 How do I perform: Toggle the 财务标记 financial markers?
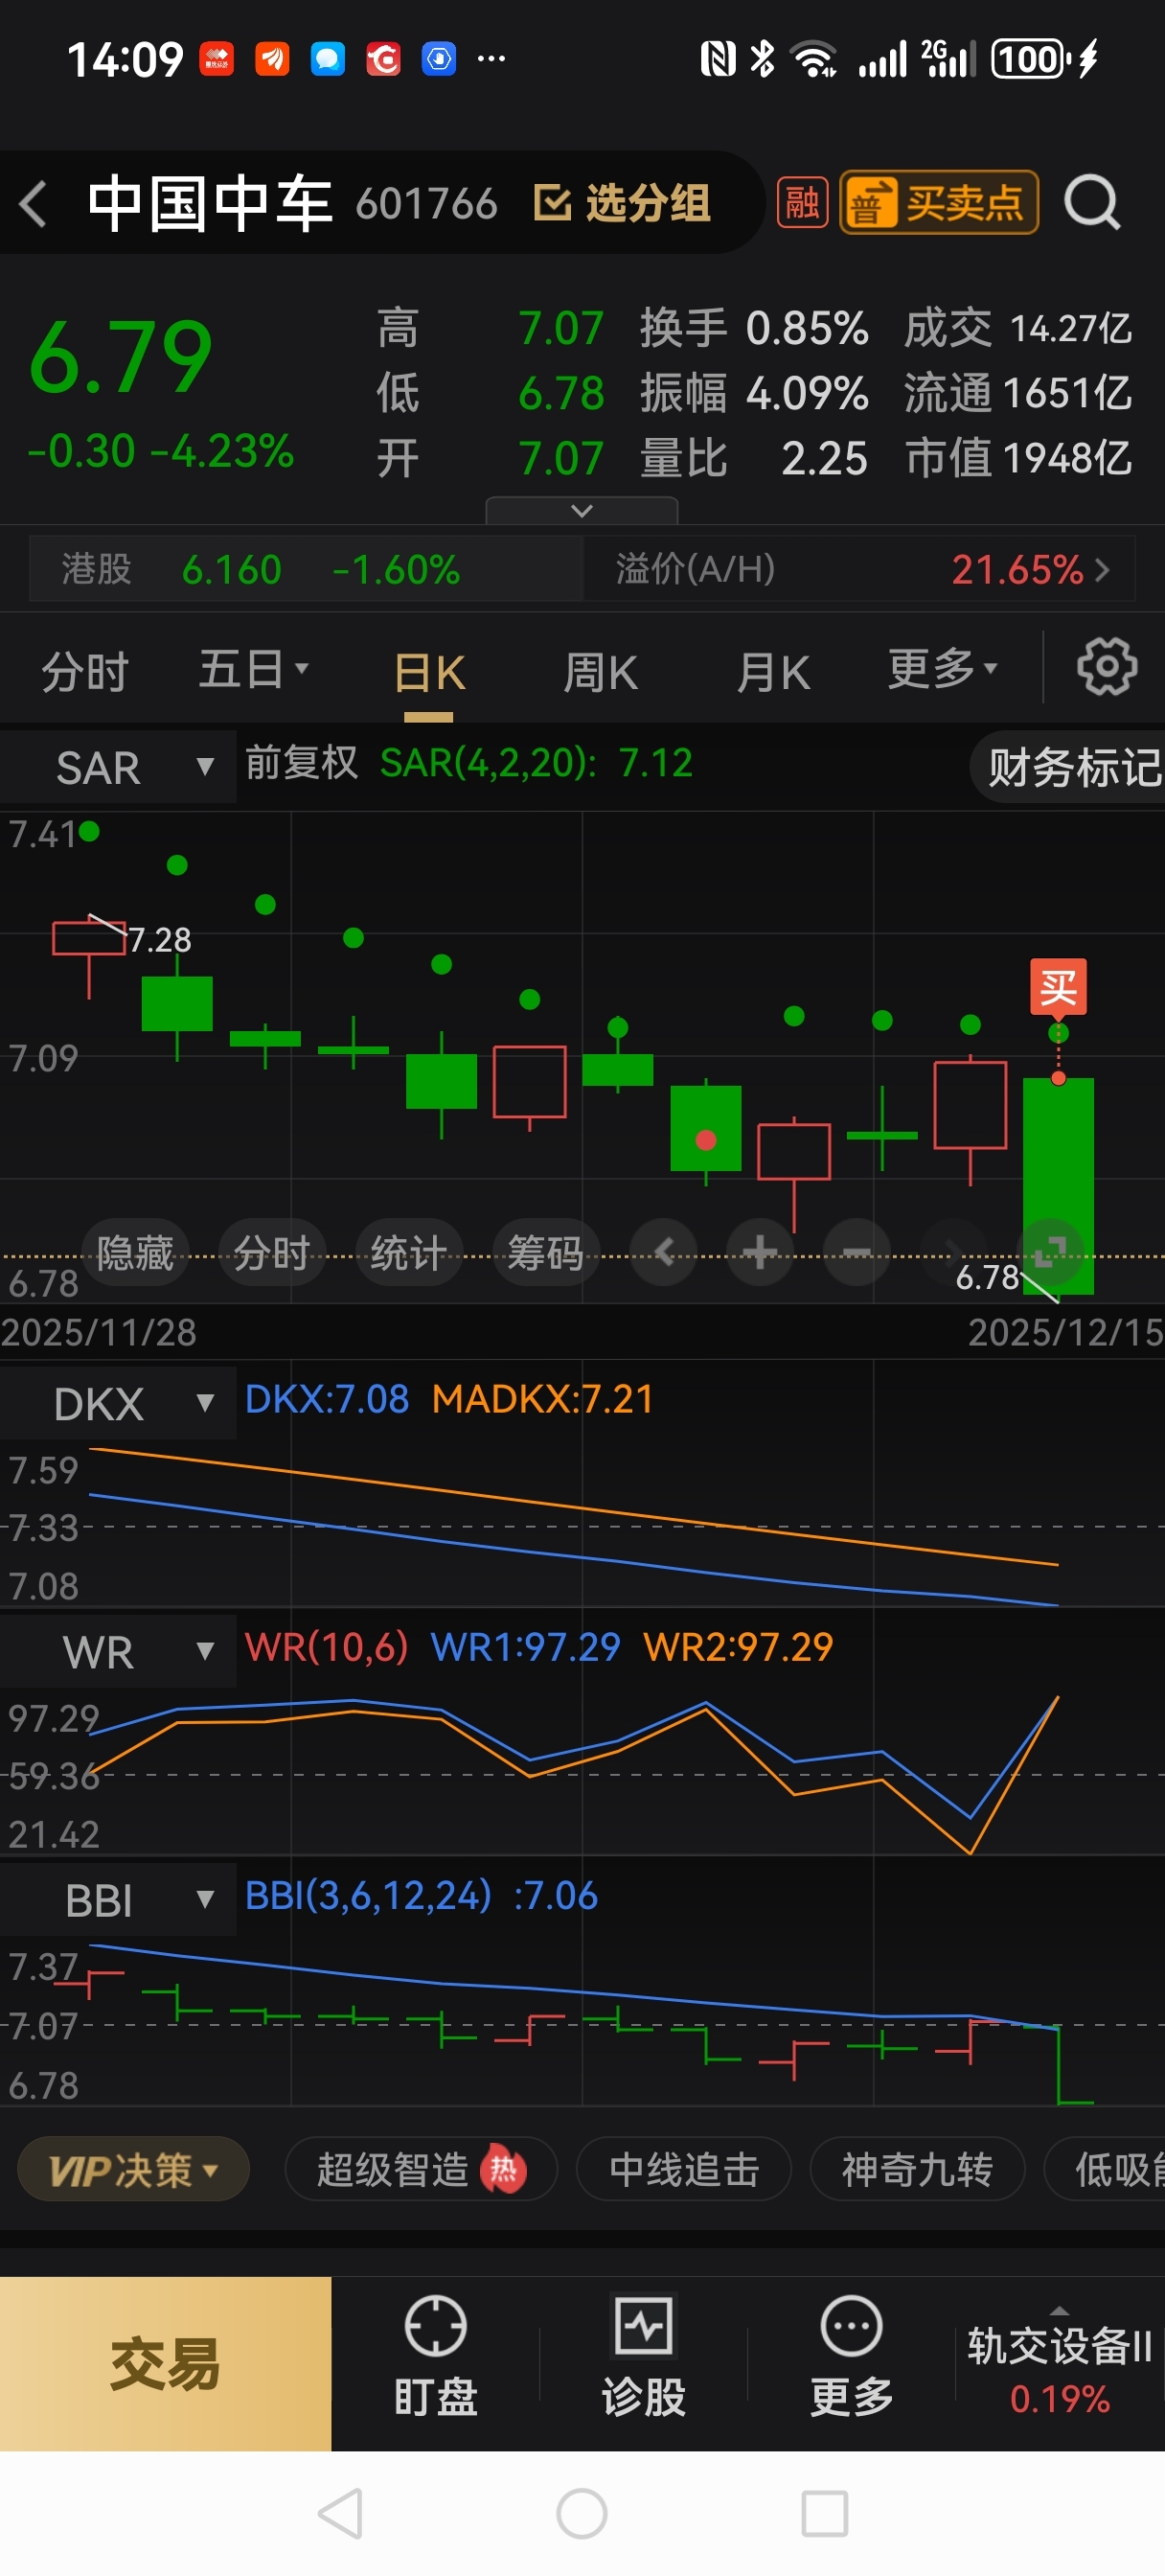pyautogui.click(x=1068, y=767)
